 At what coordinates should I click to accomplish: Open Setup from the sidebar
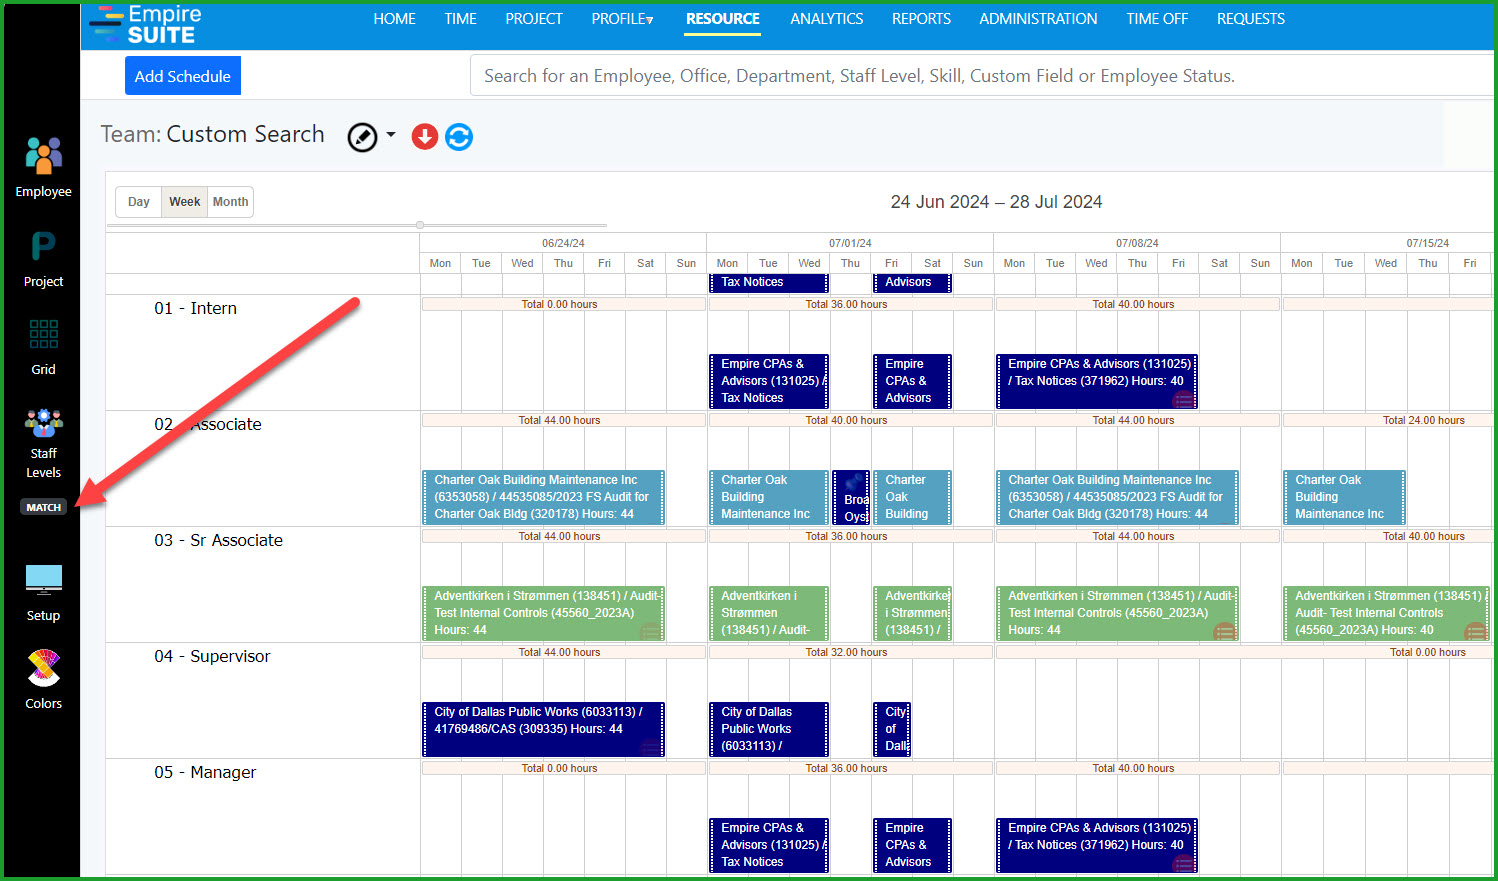[x=43, y=593]
